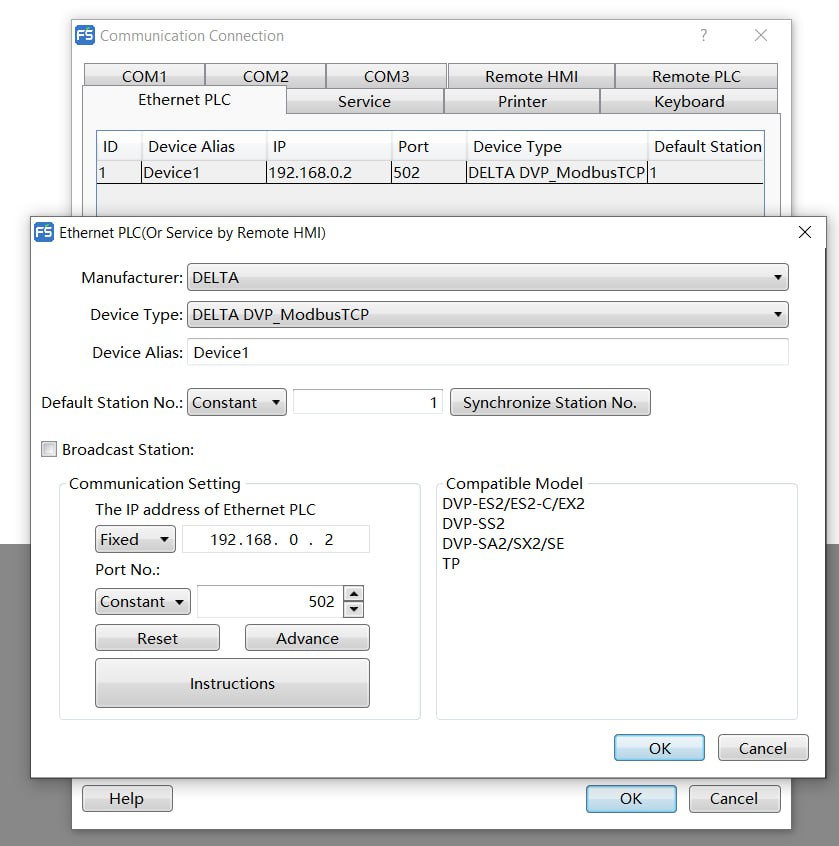
Task: Close the Ethernet PLC dialog
Action: coord(804,233)
